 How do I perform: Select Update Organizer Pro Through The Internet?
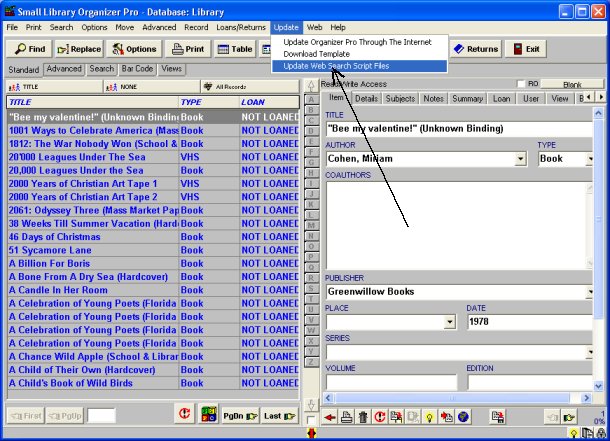pyautogui.click(x=357, y=42)
